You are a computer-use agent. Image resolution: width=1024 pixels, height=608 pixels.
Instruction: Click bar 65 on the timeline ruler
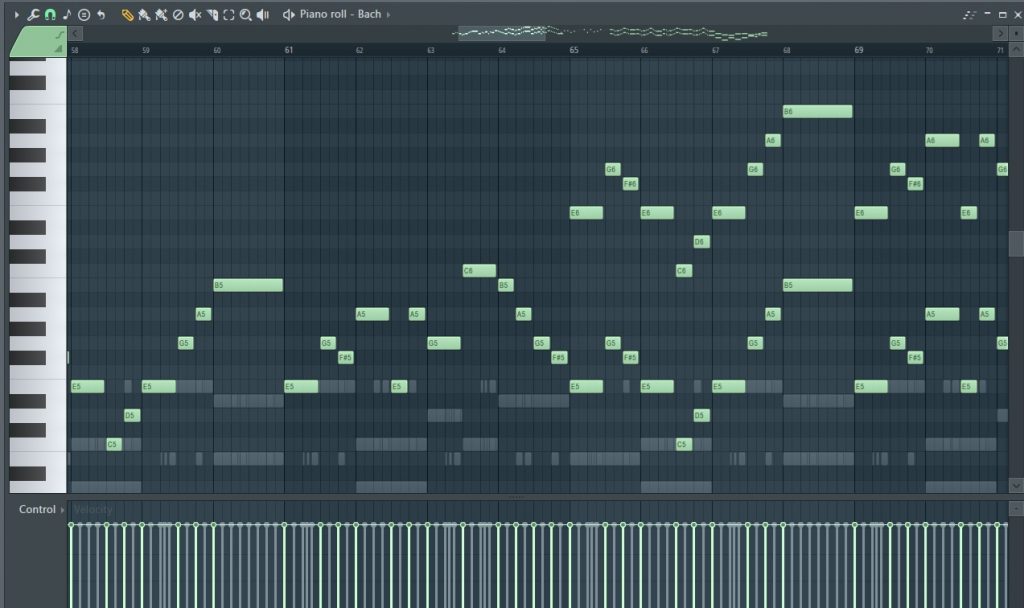574,49
